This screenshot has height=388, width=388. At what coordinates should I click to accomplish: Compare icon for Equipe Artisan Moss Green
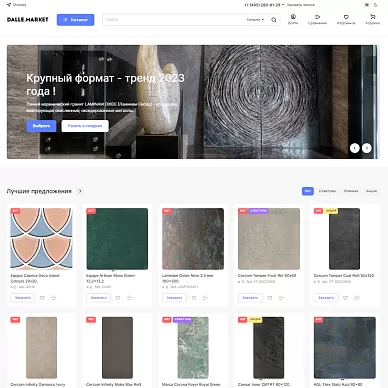pos(129,298)
